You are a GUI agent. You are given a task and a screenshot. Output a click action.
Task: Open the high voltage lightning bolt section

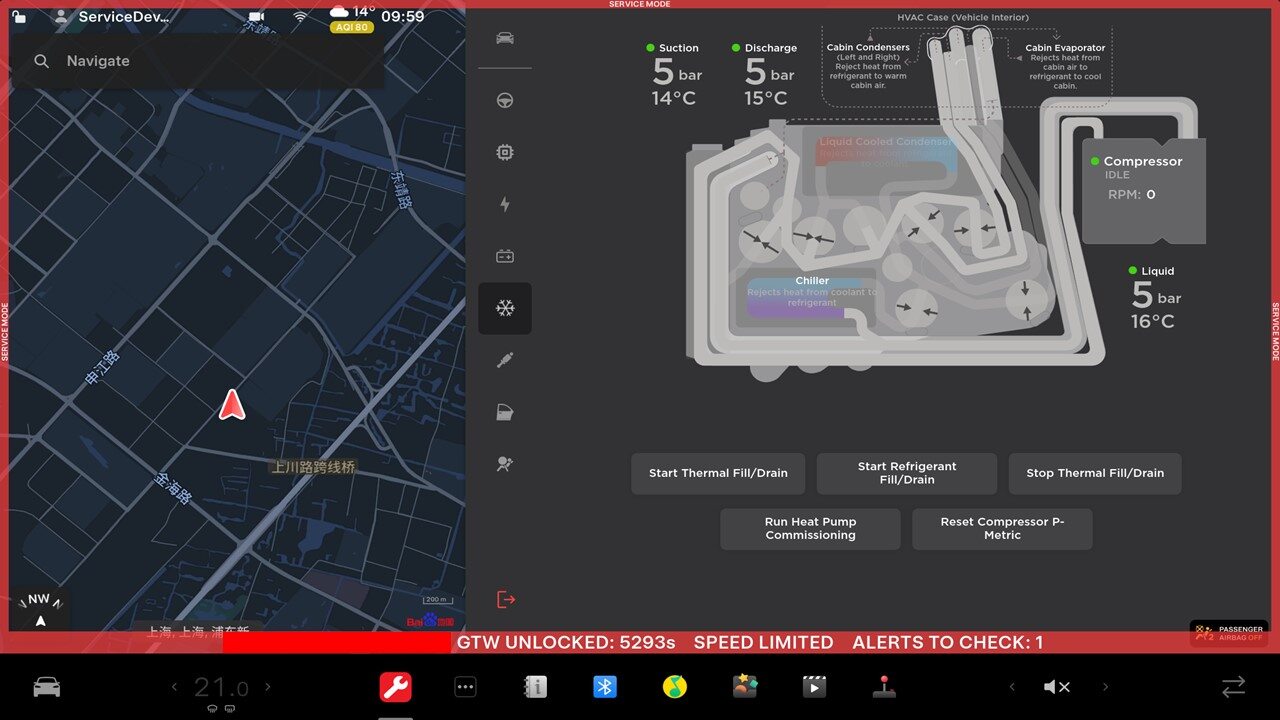point(505,204)
